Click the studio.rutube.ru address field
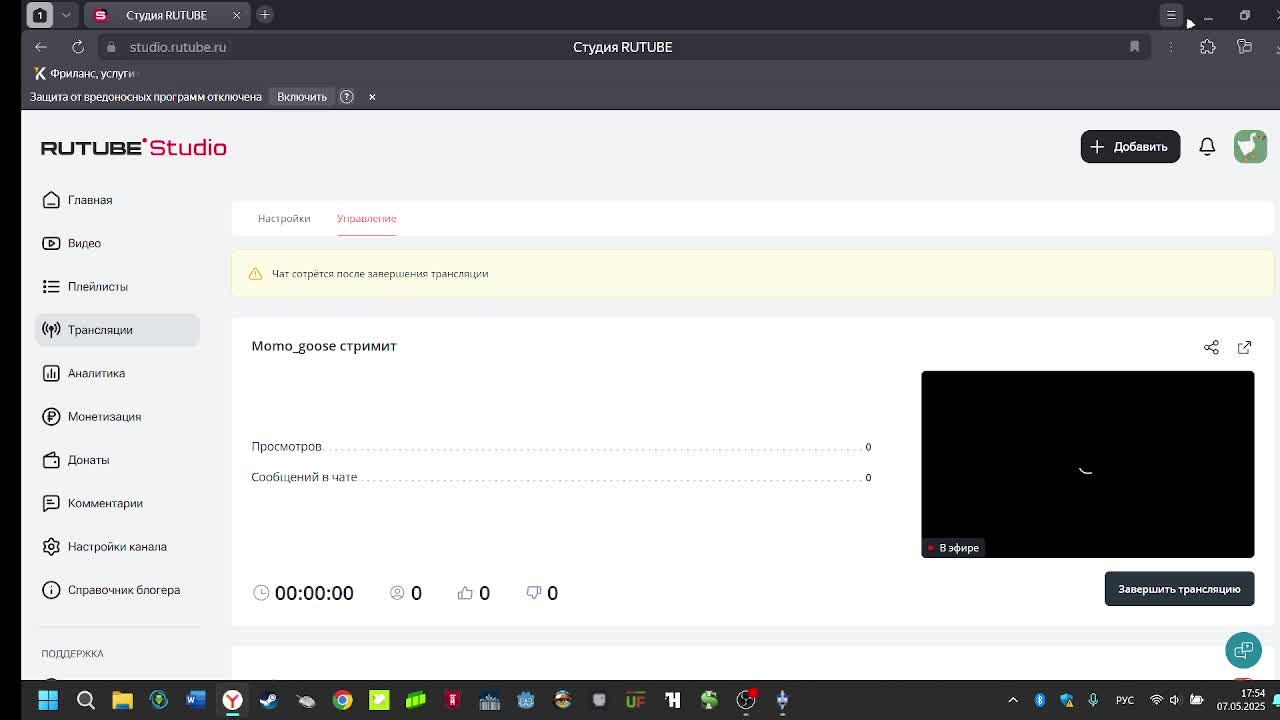This screenshot has width=1280, height=720. [x=177, y=47]
